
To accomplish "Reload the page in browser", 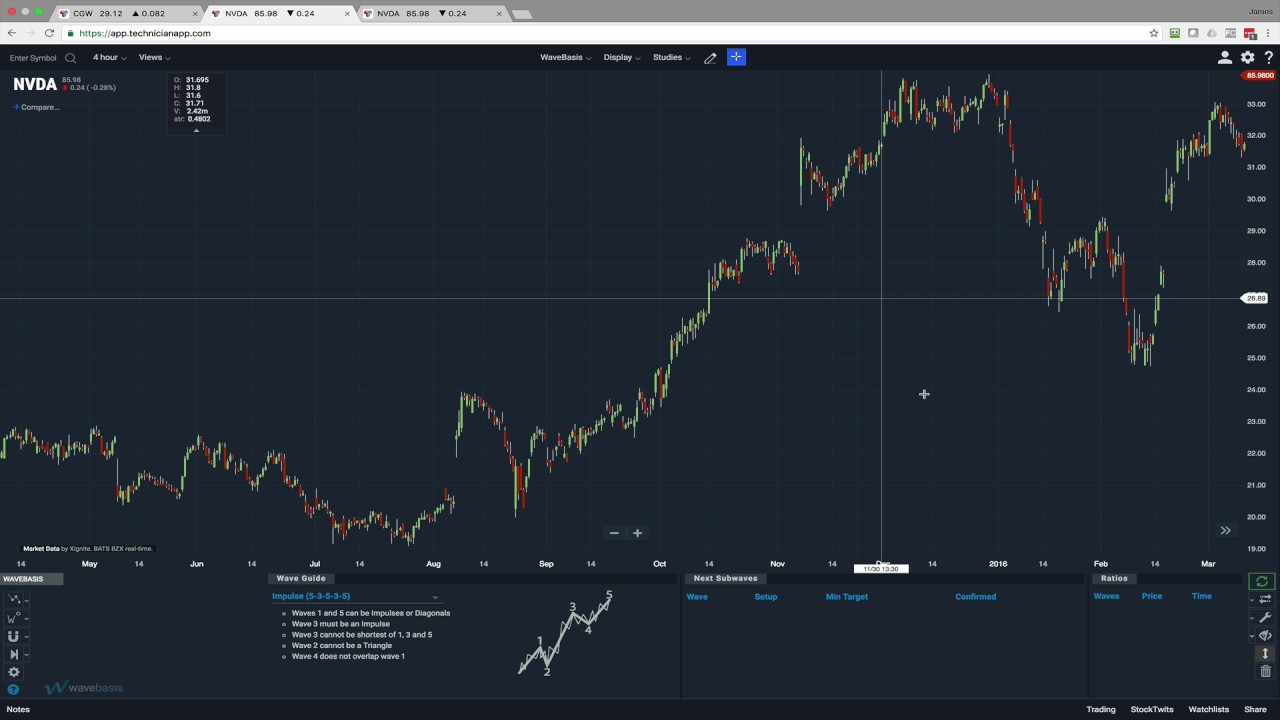I will click(49, 33).
